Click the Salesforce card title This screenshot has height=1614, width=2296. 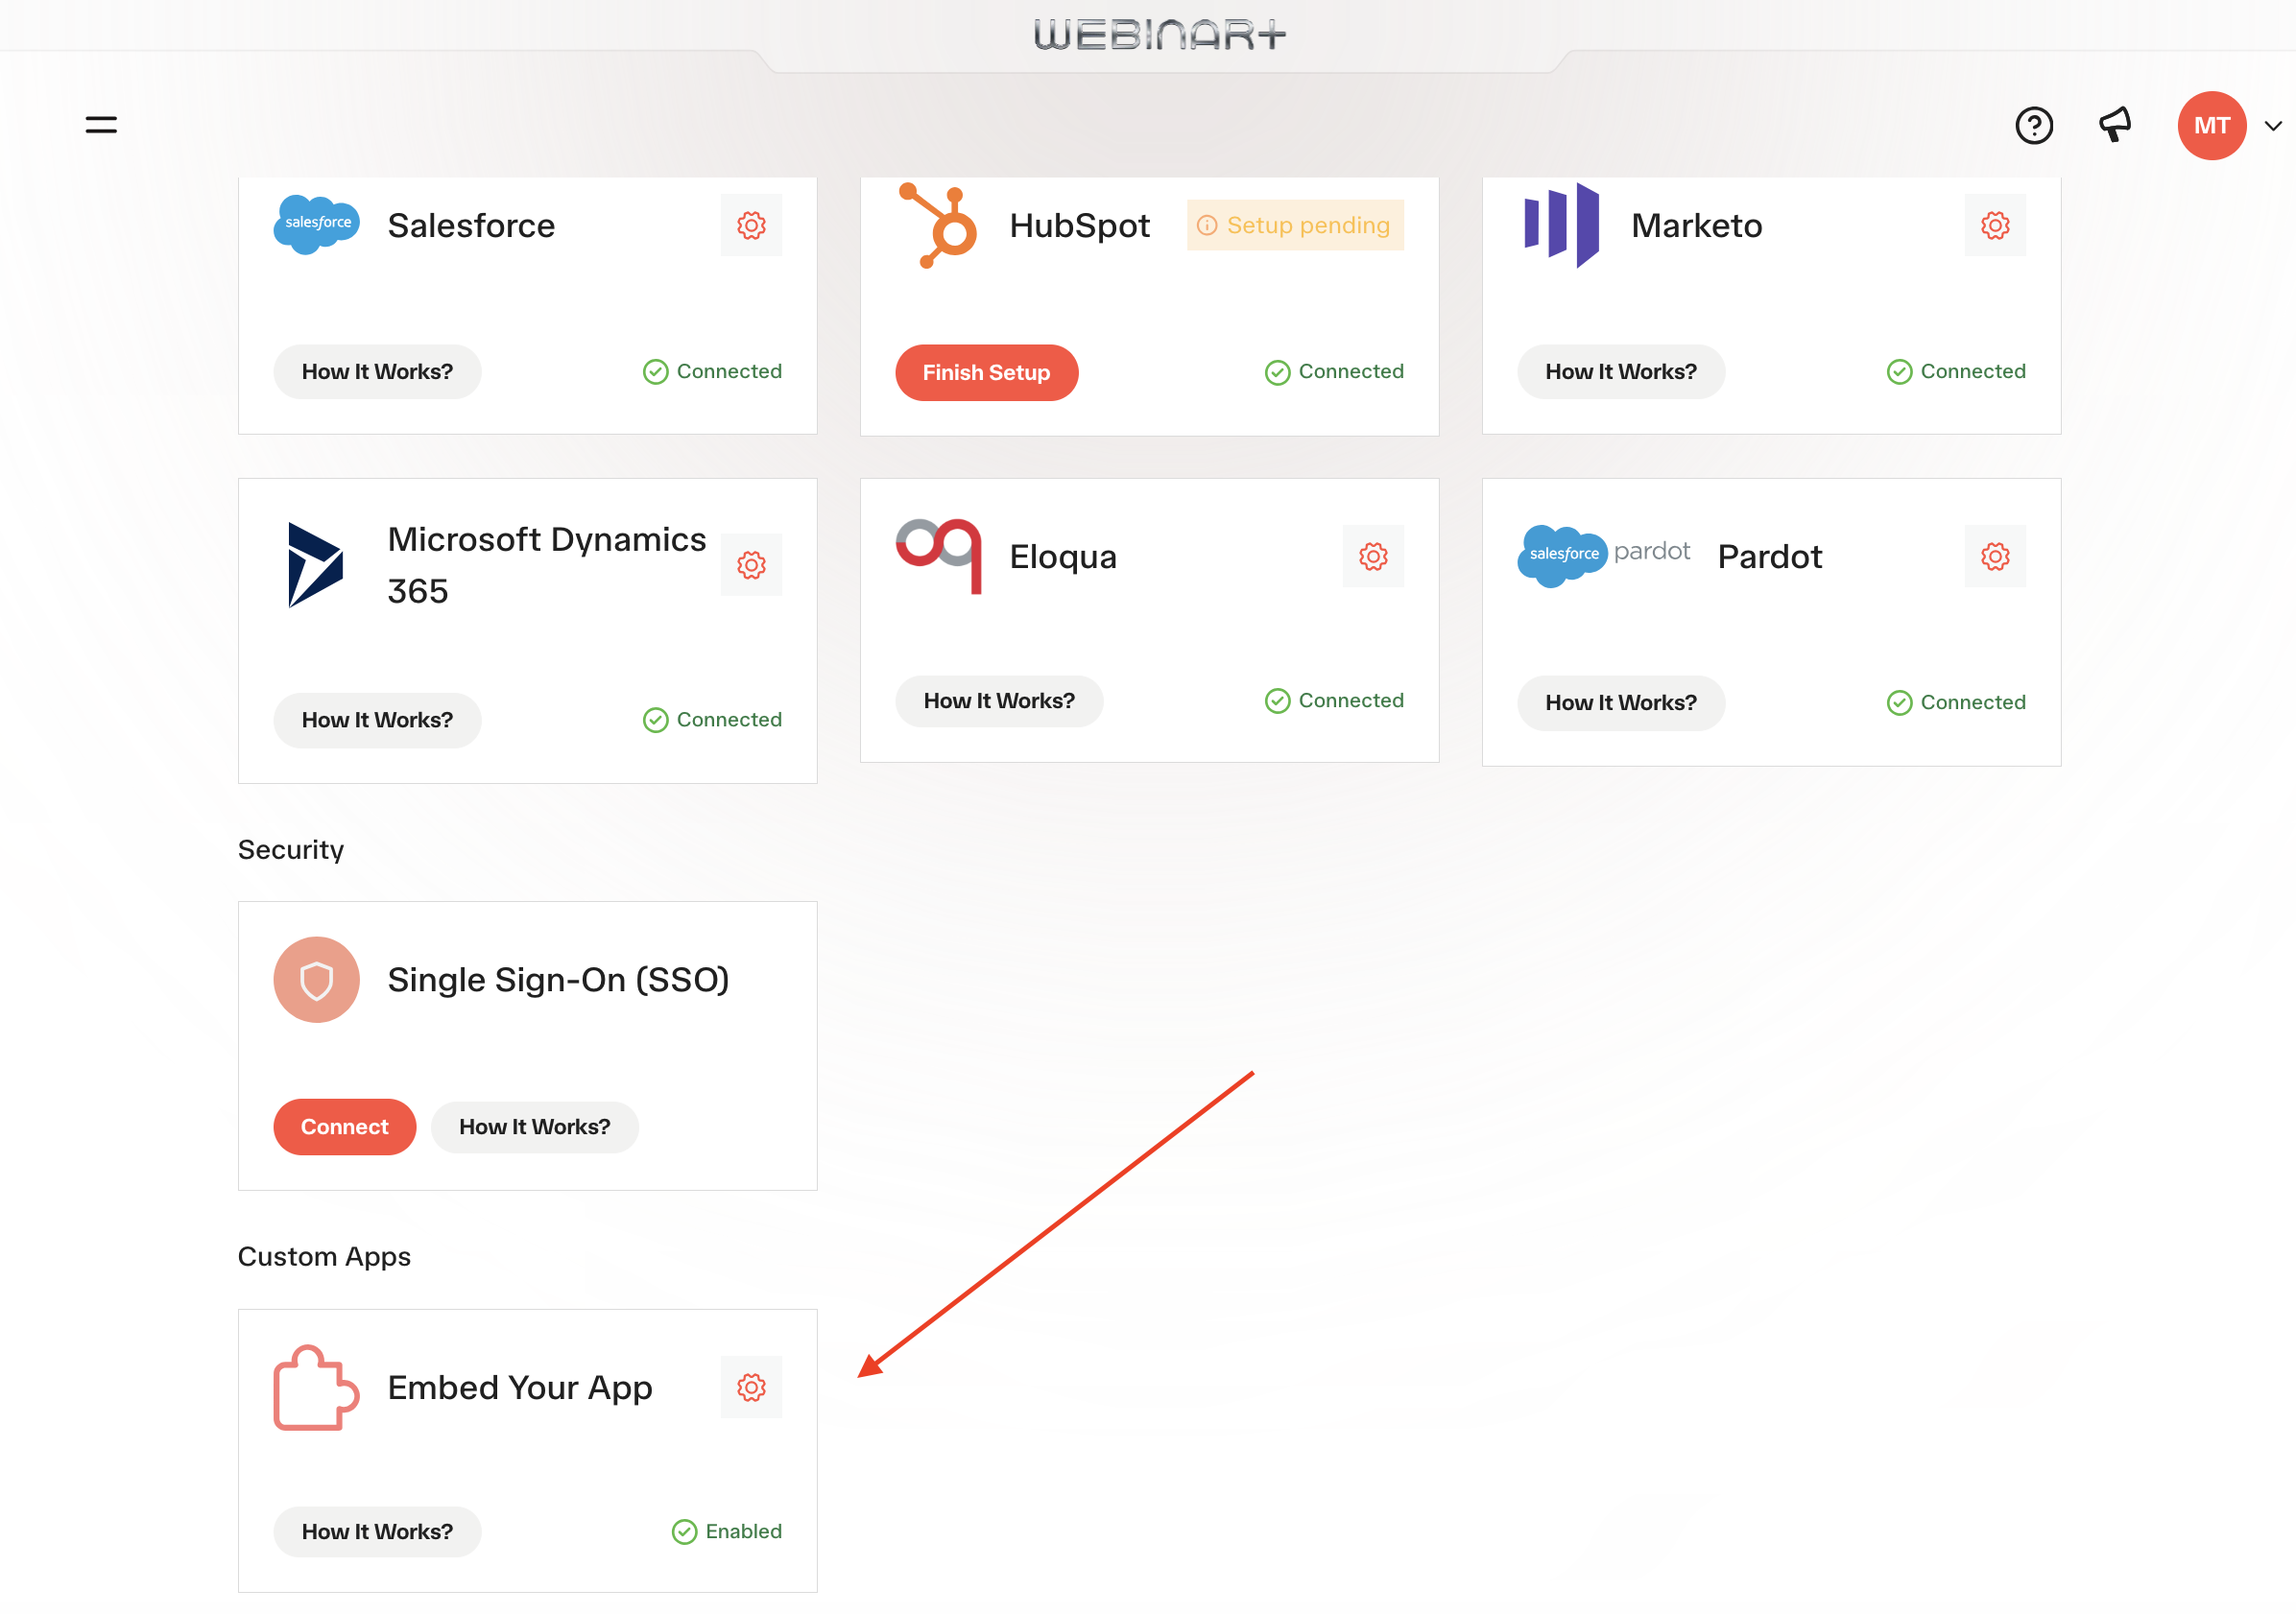point(471,225)
